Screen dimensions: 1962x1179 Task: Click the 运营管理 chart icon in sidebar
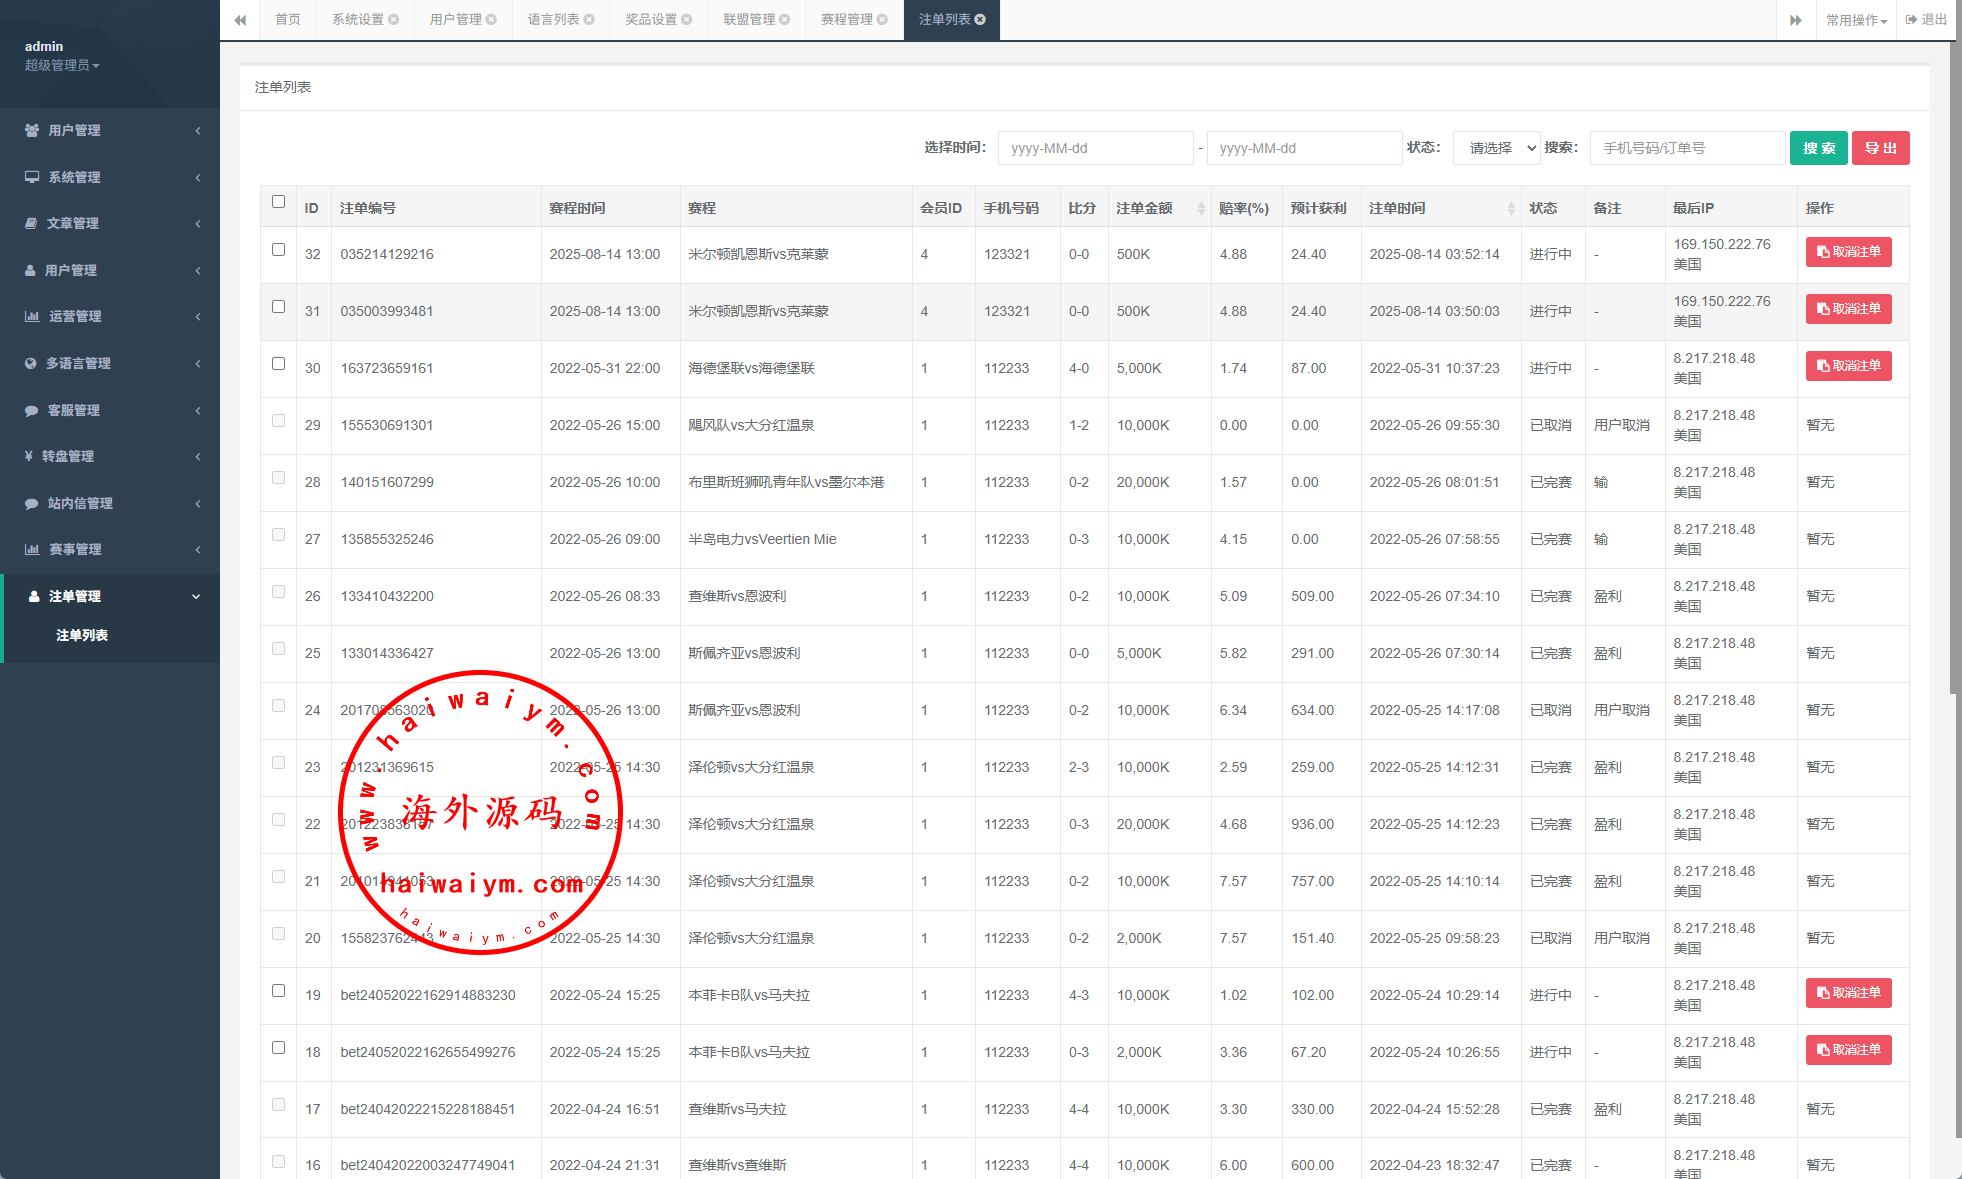click(32, 316)
